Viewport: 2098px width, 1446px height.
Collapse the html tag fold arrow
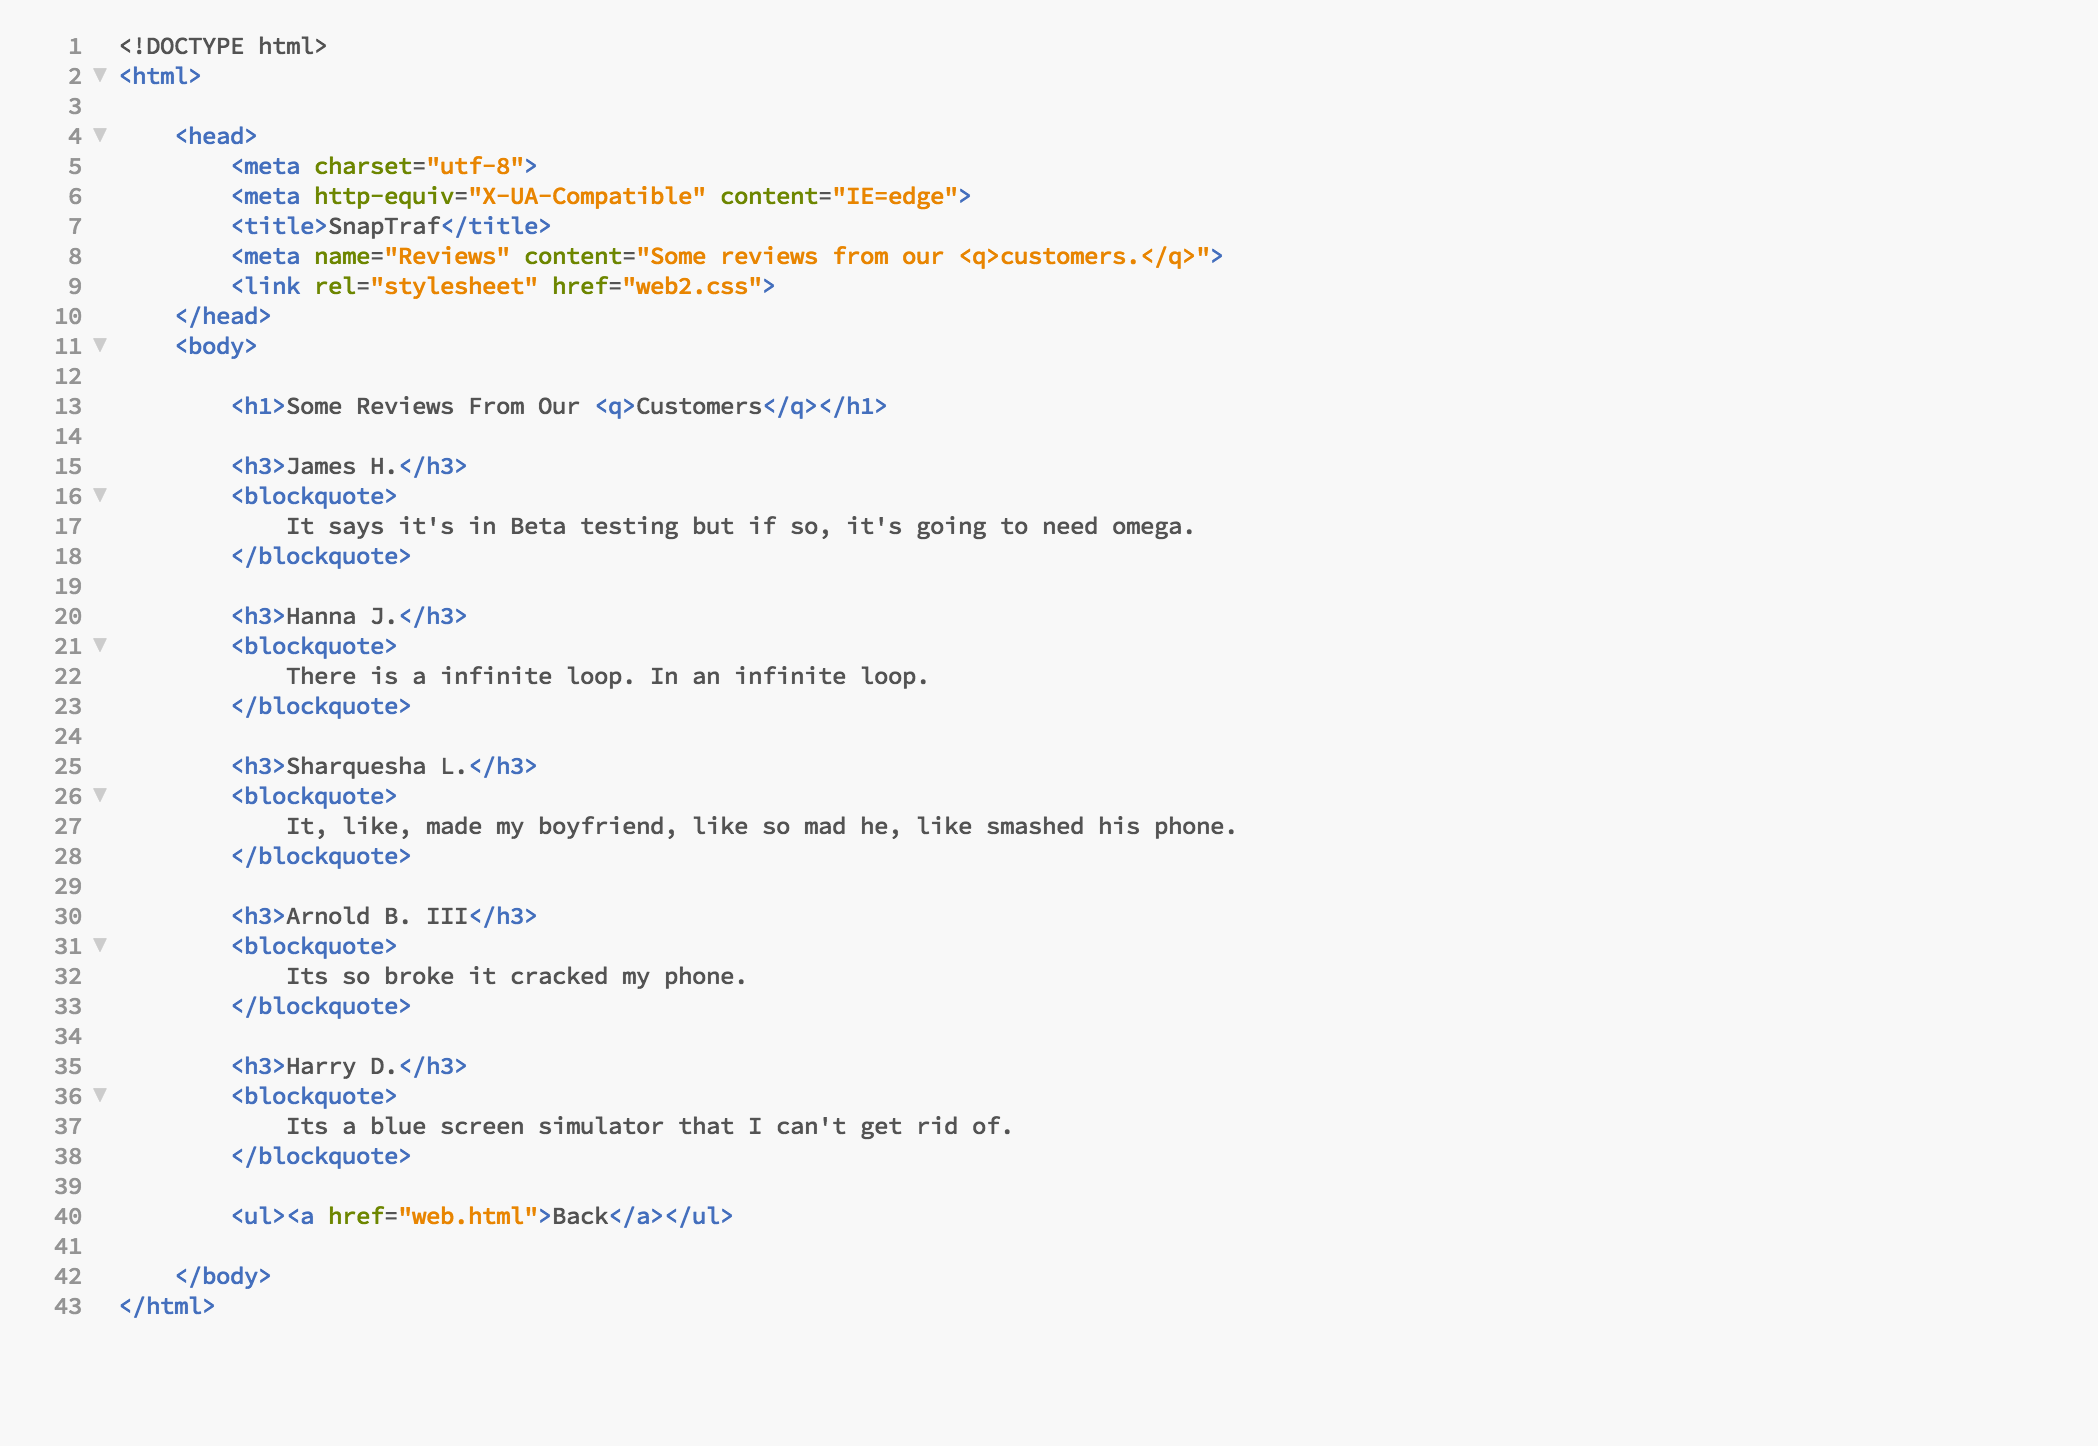pos(100,75)
